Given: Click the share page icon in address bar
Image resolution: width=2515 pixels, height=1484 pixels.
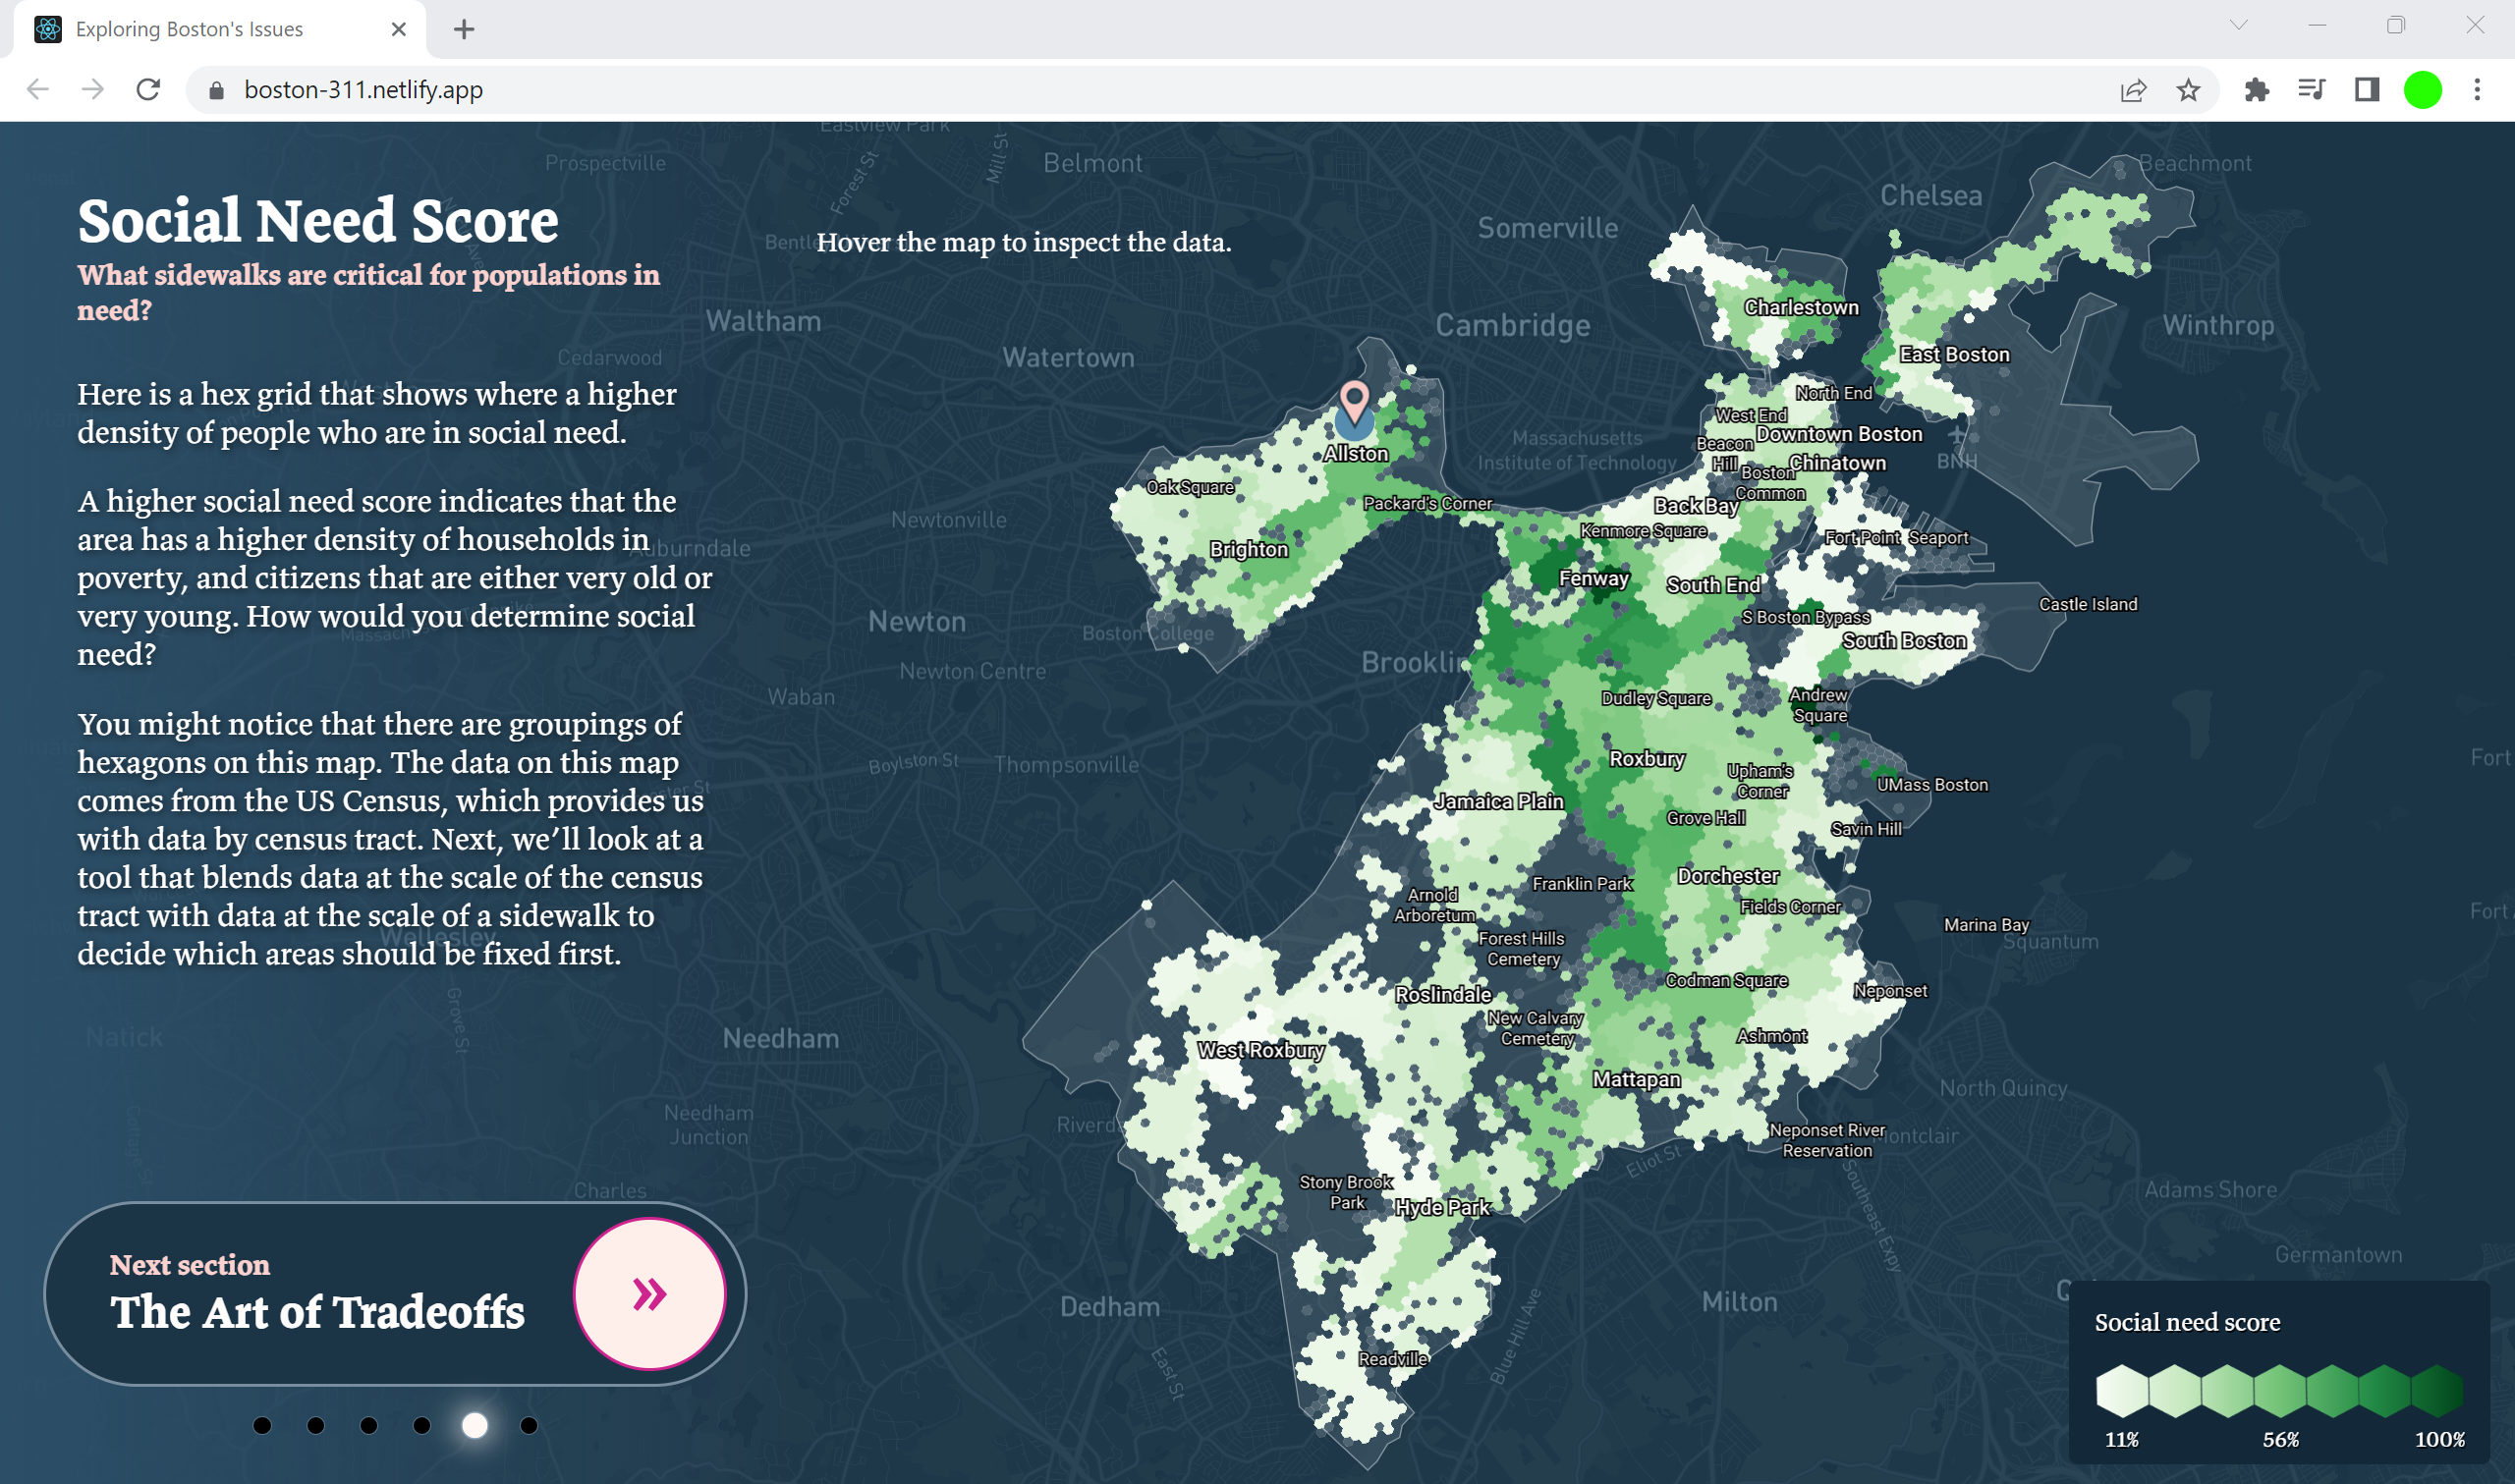Looking at the screenshot, I should pyautogui.click(x=2133, y=90).
